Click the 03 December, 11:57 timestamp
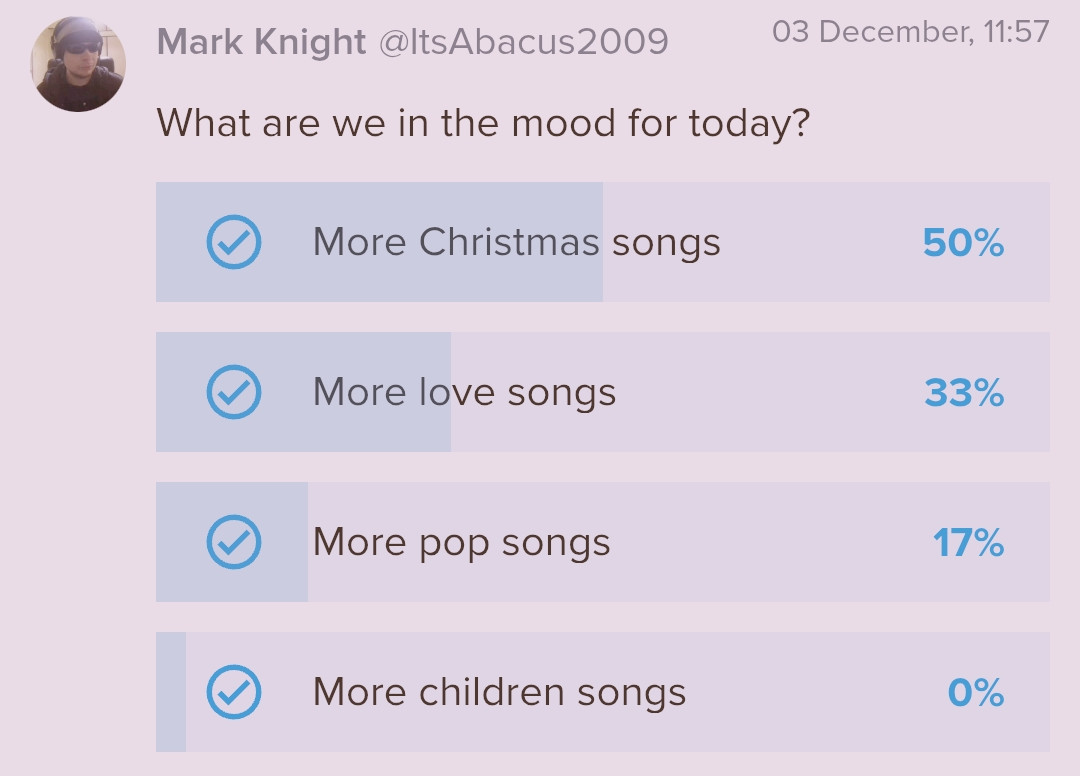 pyautogui.click(x=910, y=32)
